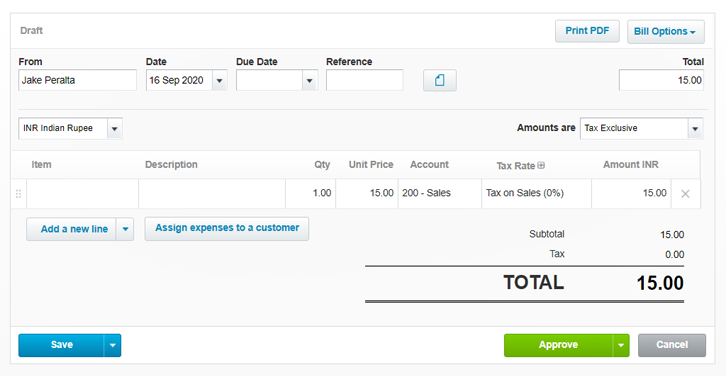The image size is (726, 376).
Task: Click the empty Description cell
Action: [x=212, y=194]
